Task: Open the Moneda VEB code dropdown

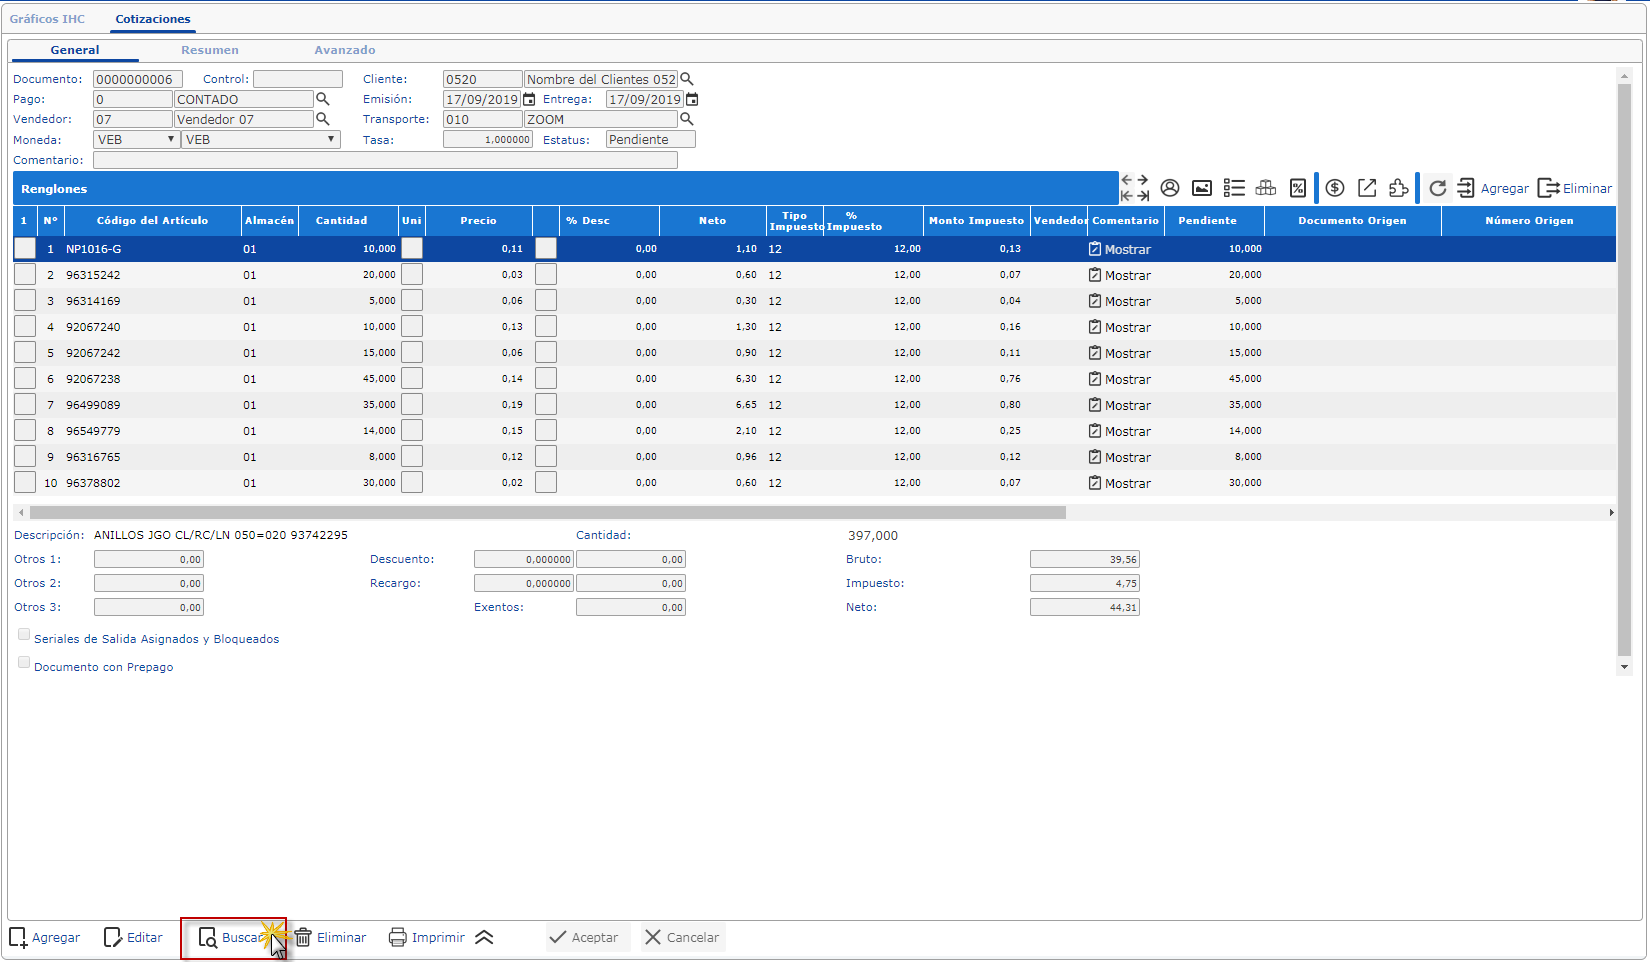Action: click(x=136, y=140)
